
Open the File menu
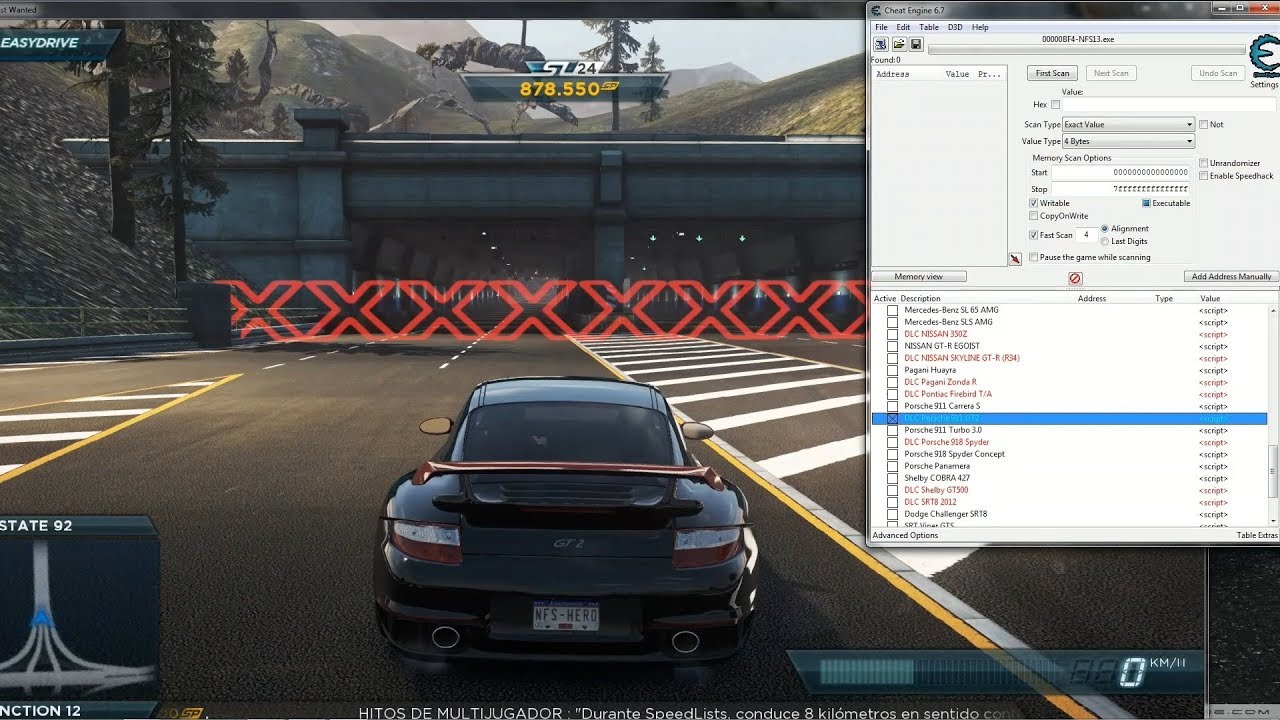[881, 27]
